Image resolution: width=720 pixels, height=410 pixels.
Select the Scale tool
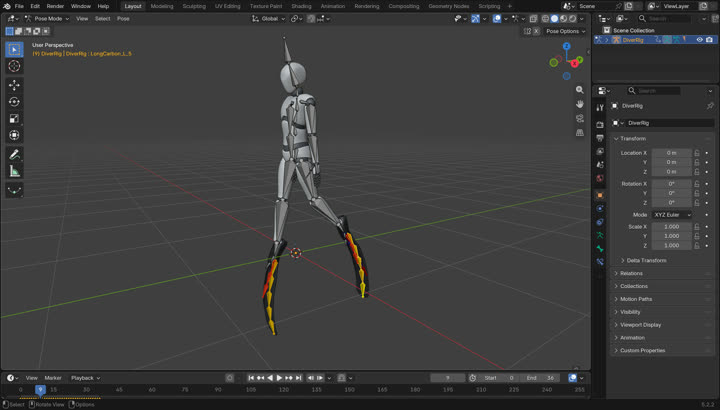click(14, 118)
